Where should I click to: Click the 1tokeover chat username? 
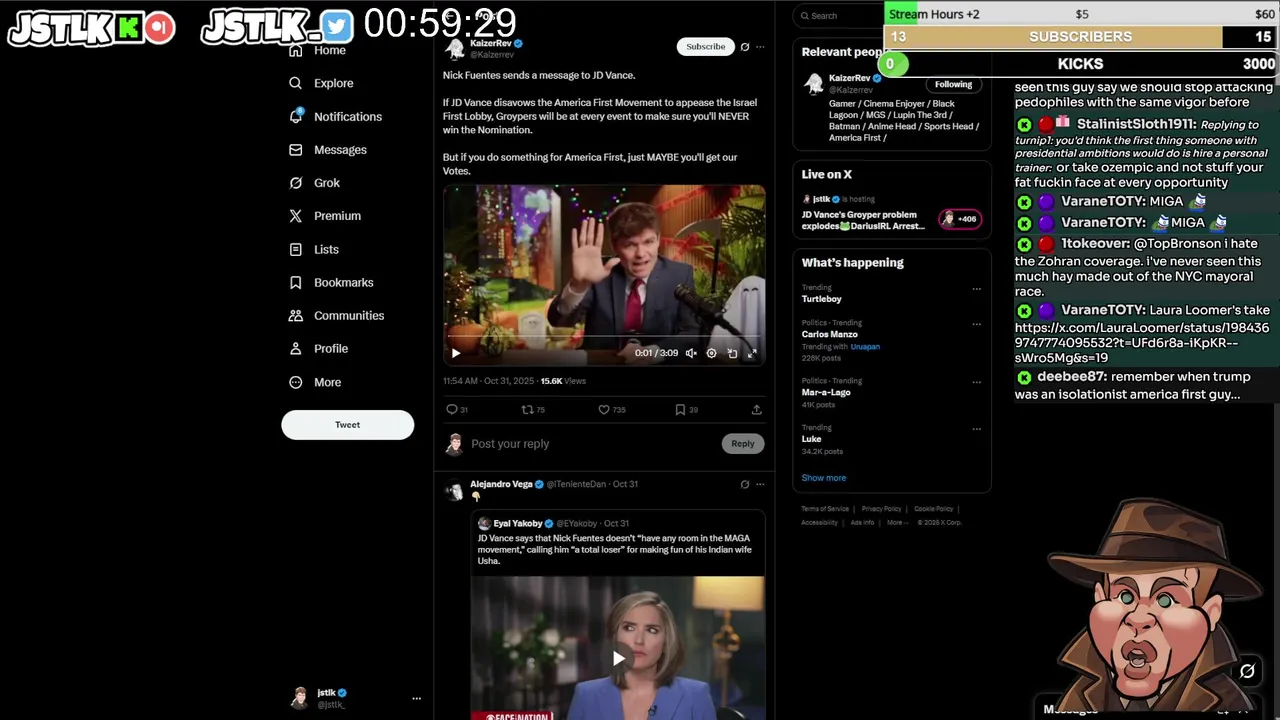[1095, 244]
